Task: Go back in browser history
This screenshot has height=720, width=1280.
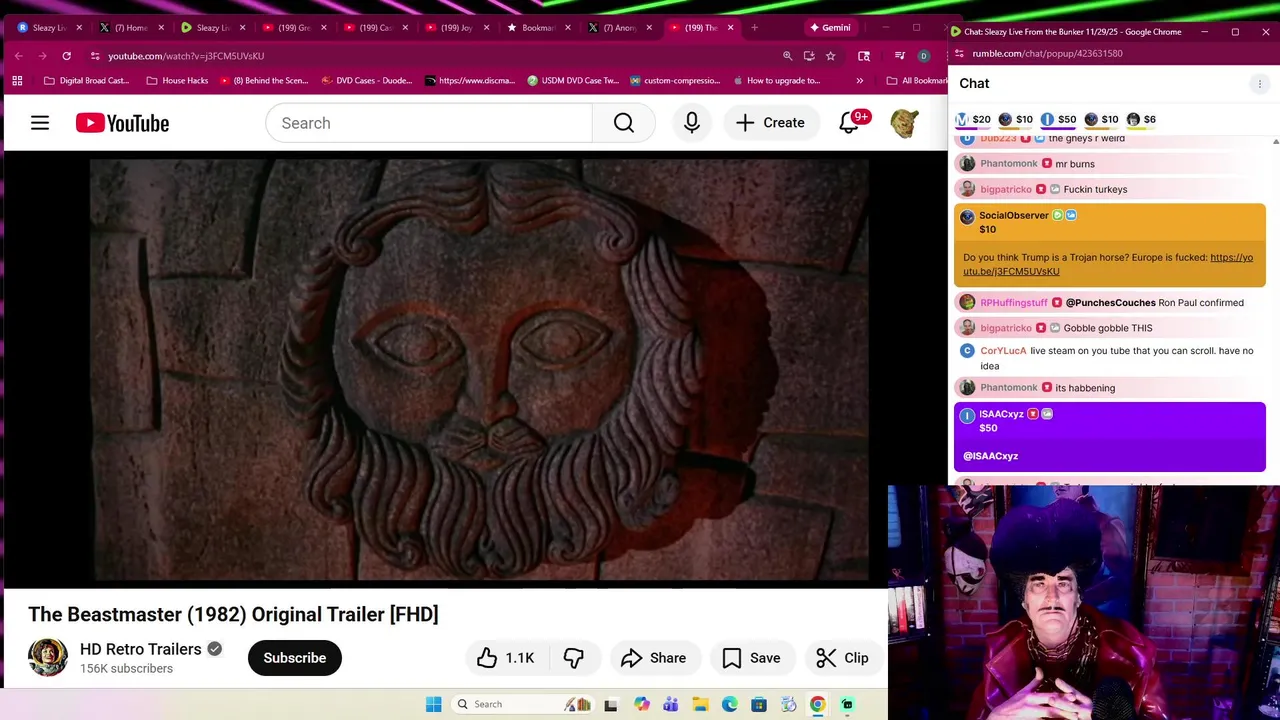Action: click(x=18, y=56)
